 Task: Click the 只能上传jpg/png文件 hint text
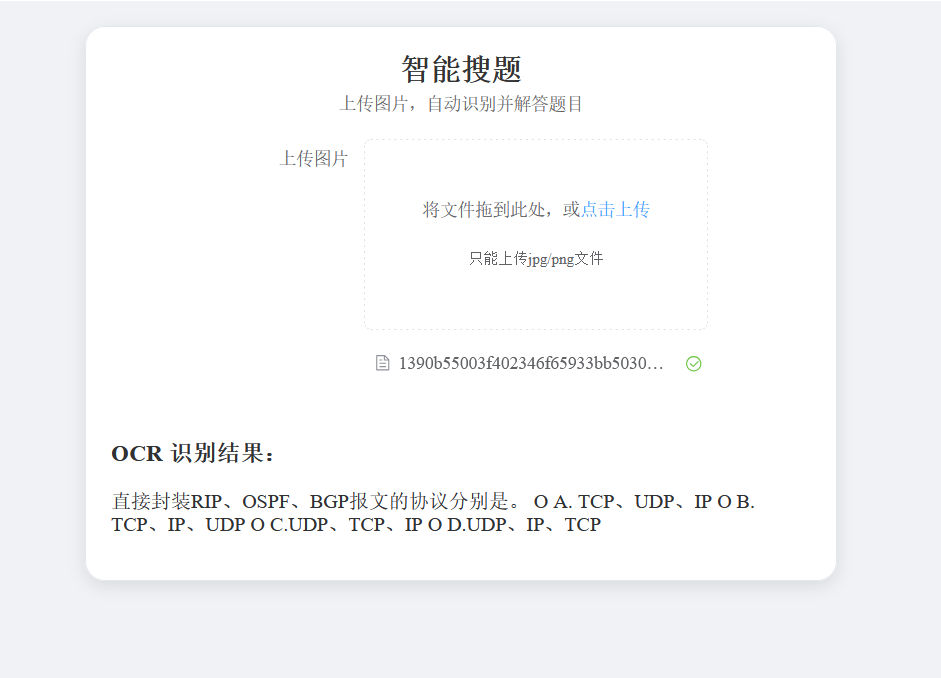[536, 258]
